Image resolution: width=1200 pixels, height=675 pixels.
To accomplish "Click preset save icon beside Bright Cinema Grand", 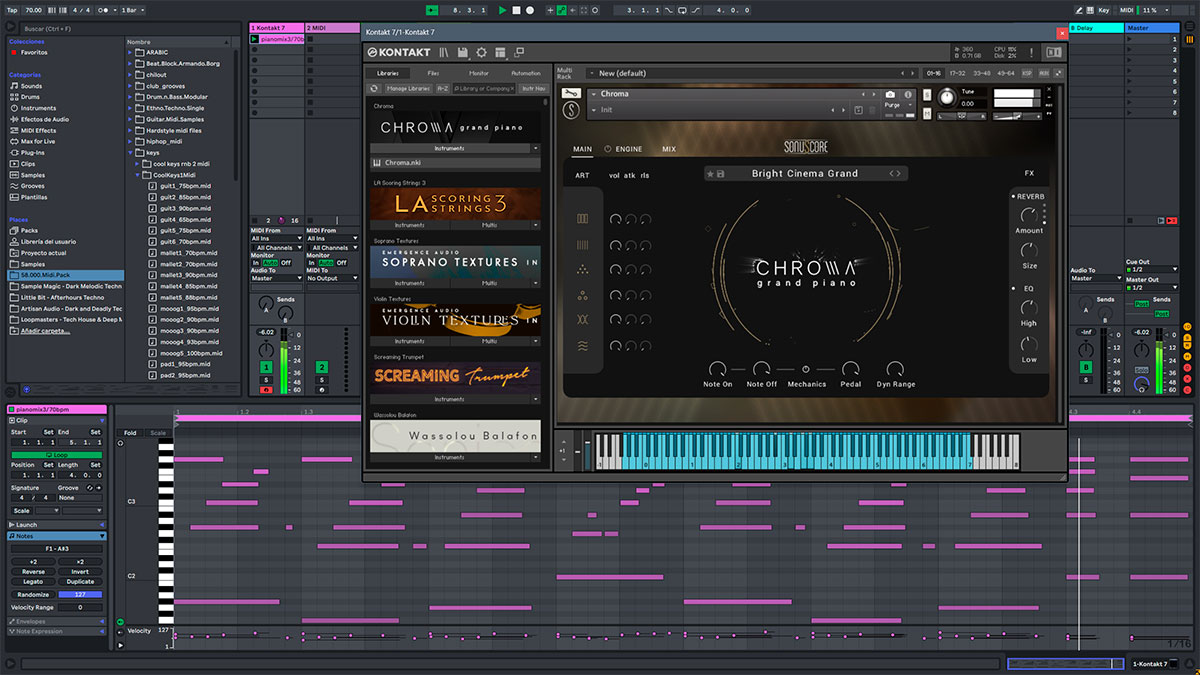I will pyautogui.click(x=720, y=174).
